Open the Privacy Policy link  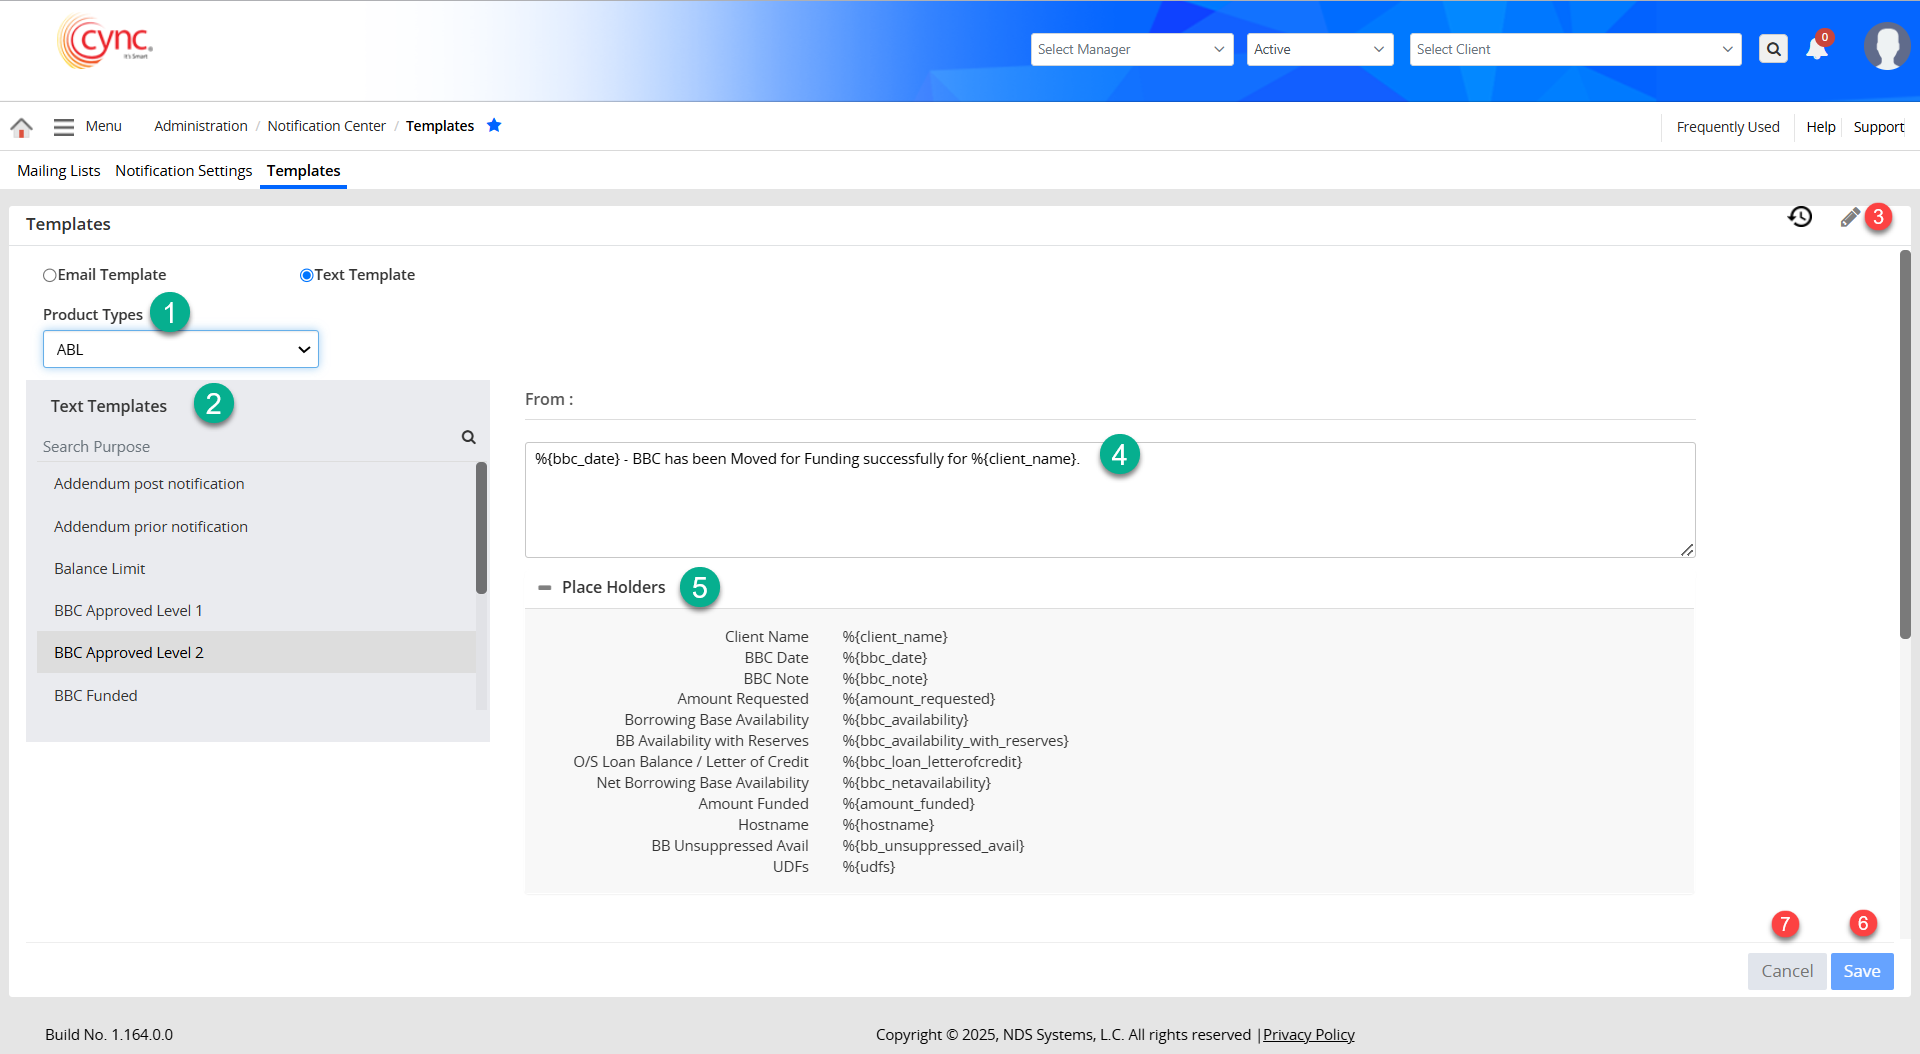coord(1308,1035)
